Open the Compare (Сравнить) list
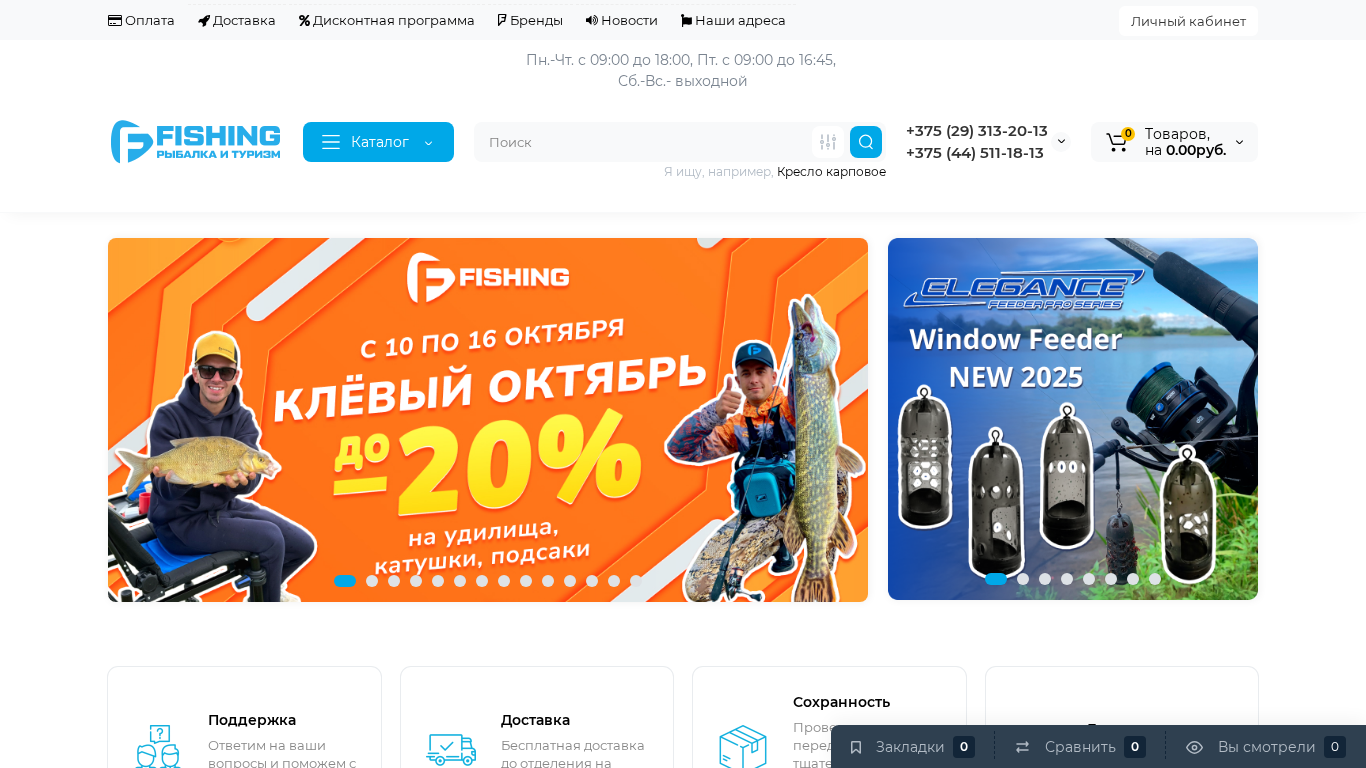Image resolution: width=1366 pixels, height=768 pixels. click(x=1080, y=747)
